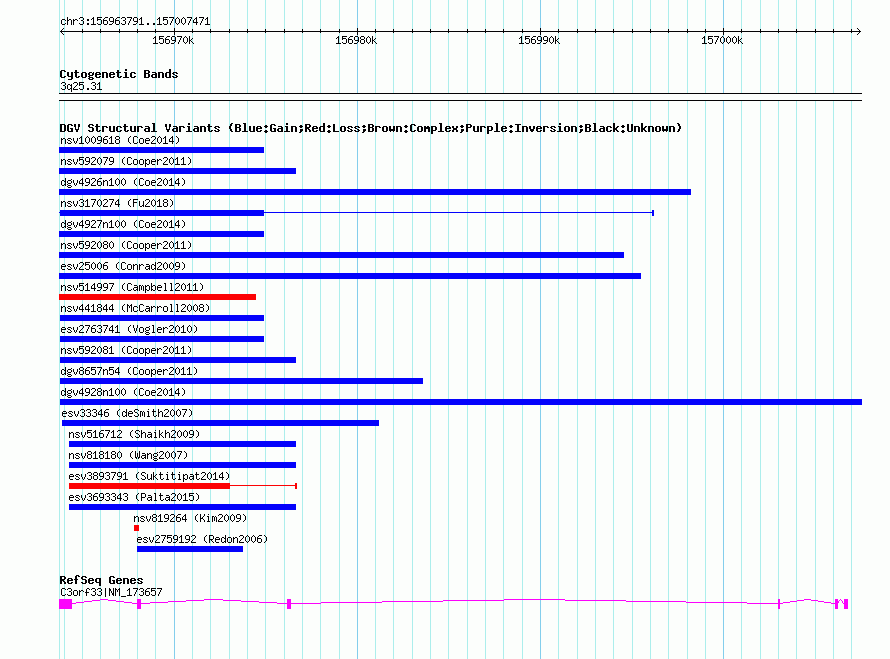The image size is (890, 659).
Task: Open the nsv592080 (Cooper2011) long blue bar
Action: click(x=342, y=255)
